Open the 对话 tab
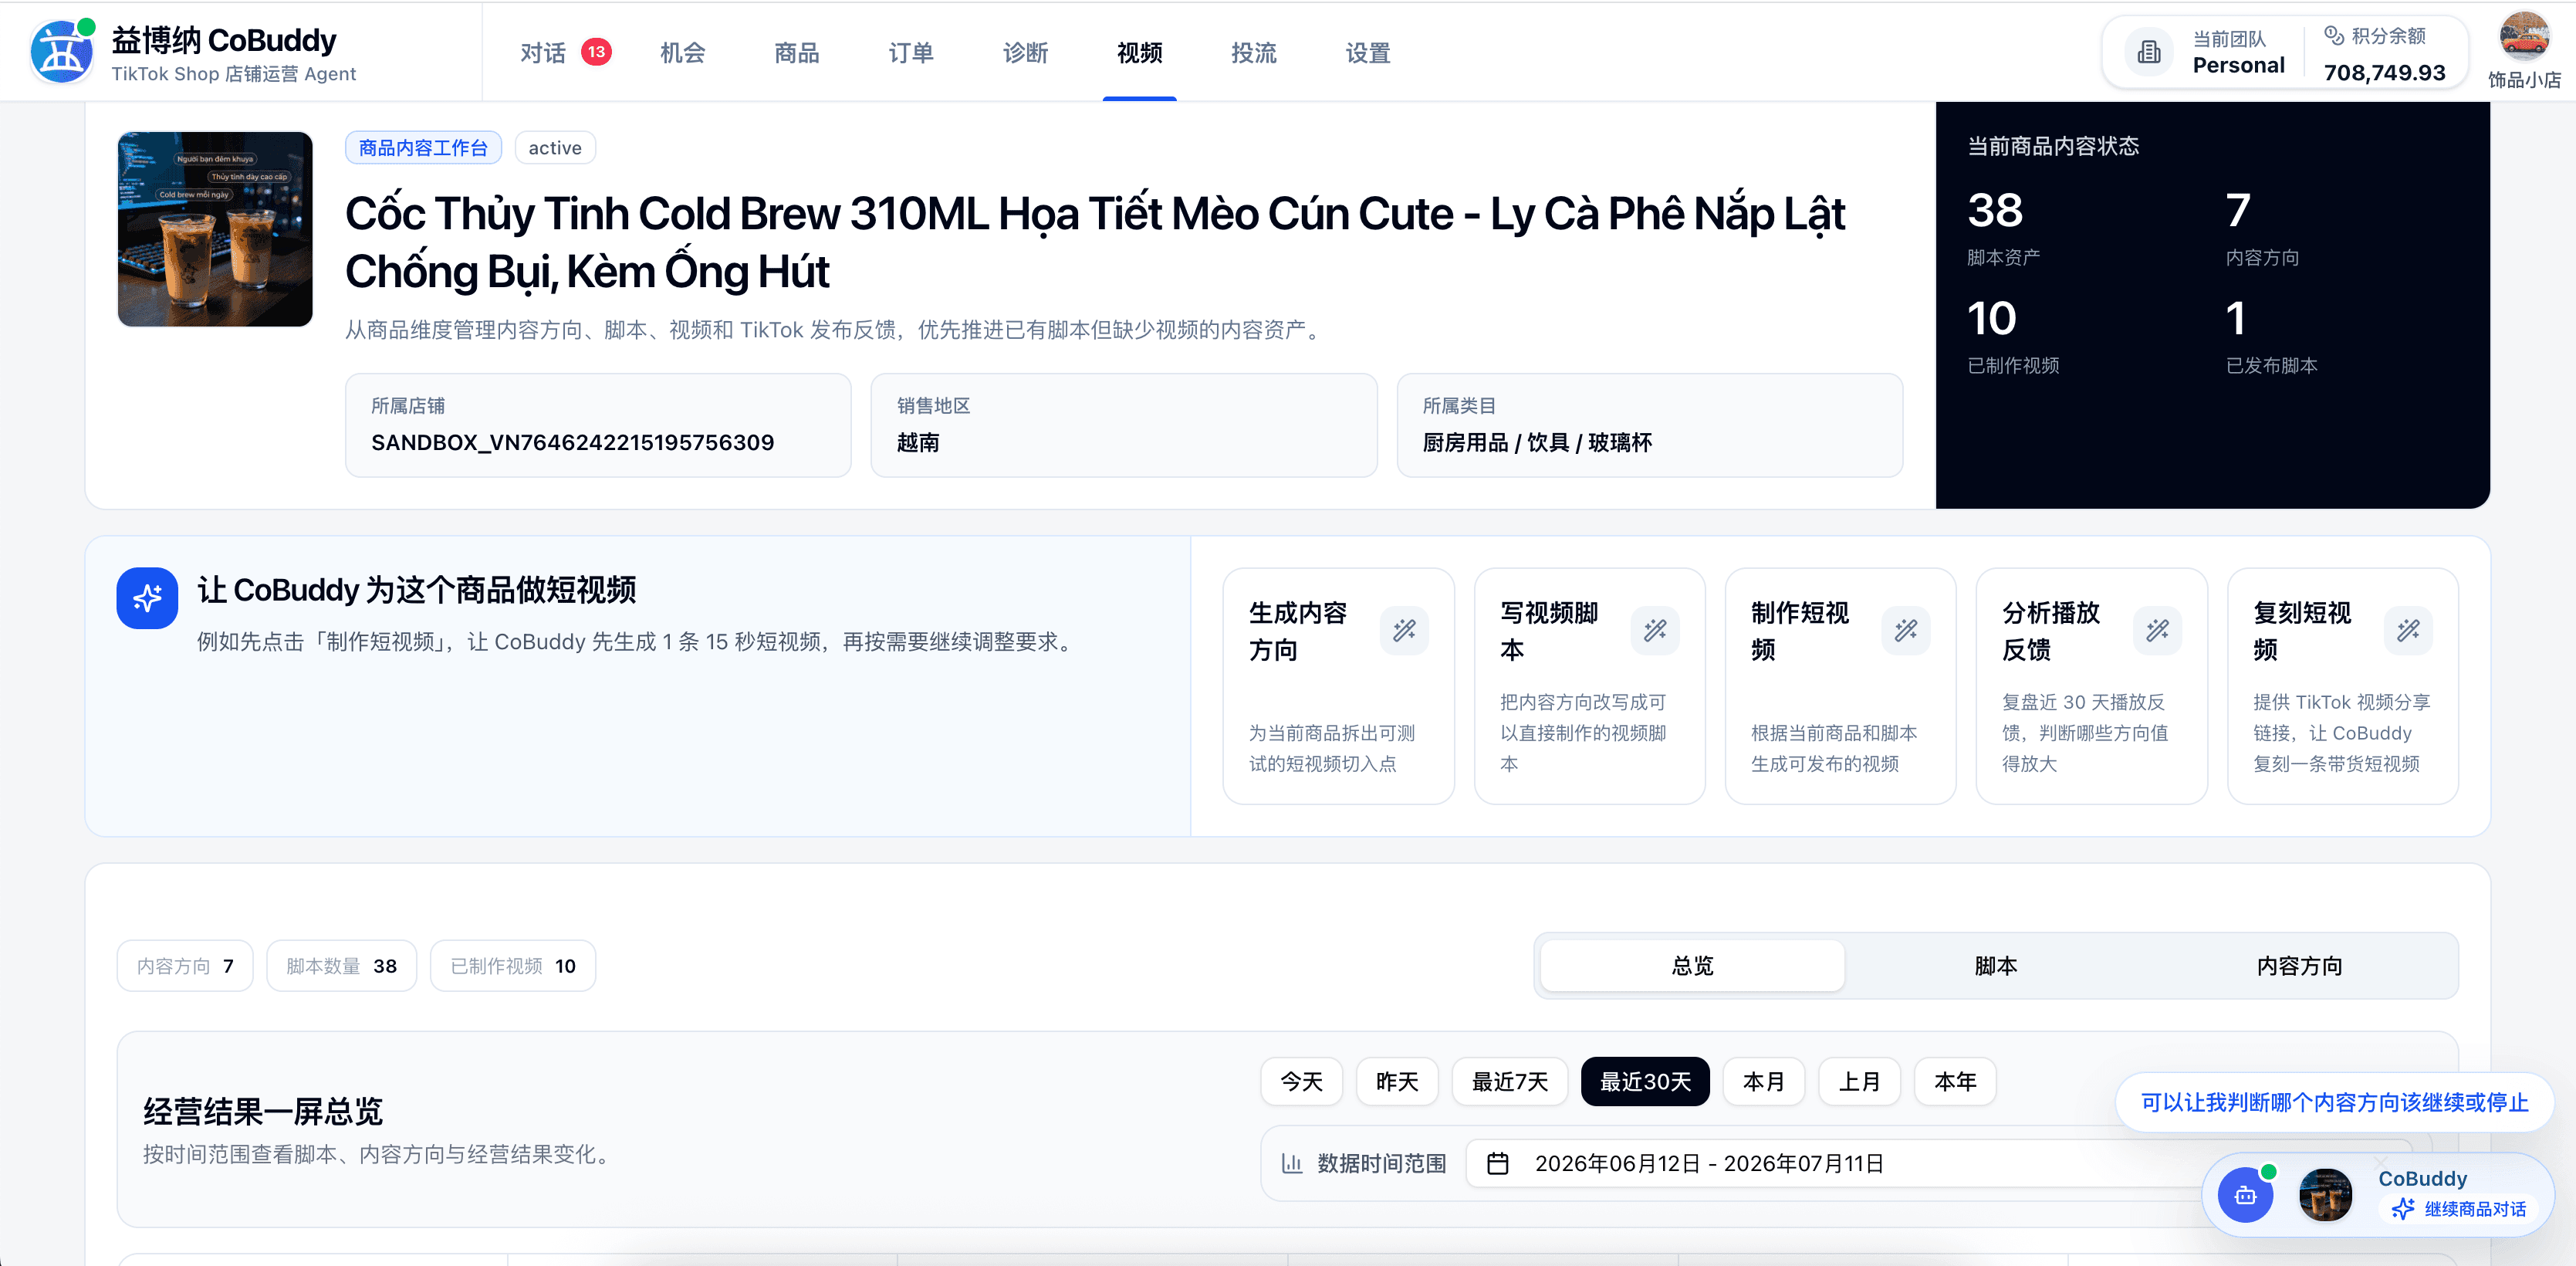 (x=543, y=52)
